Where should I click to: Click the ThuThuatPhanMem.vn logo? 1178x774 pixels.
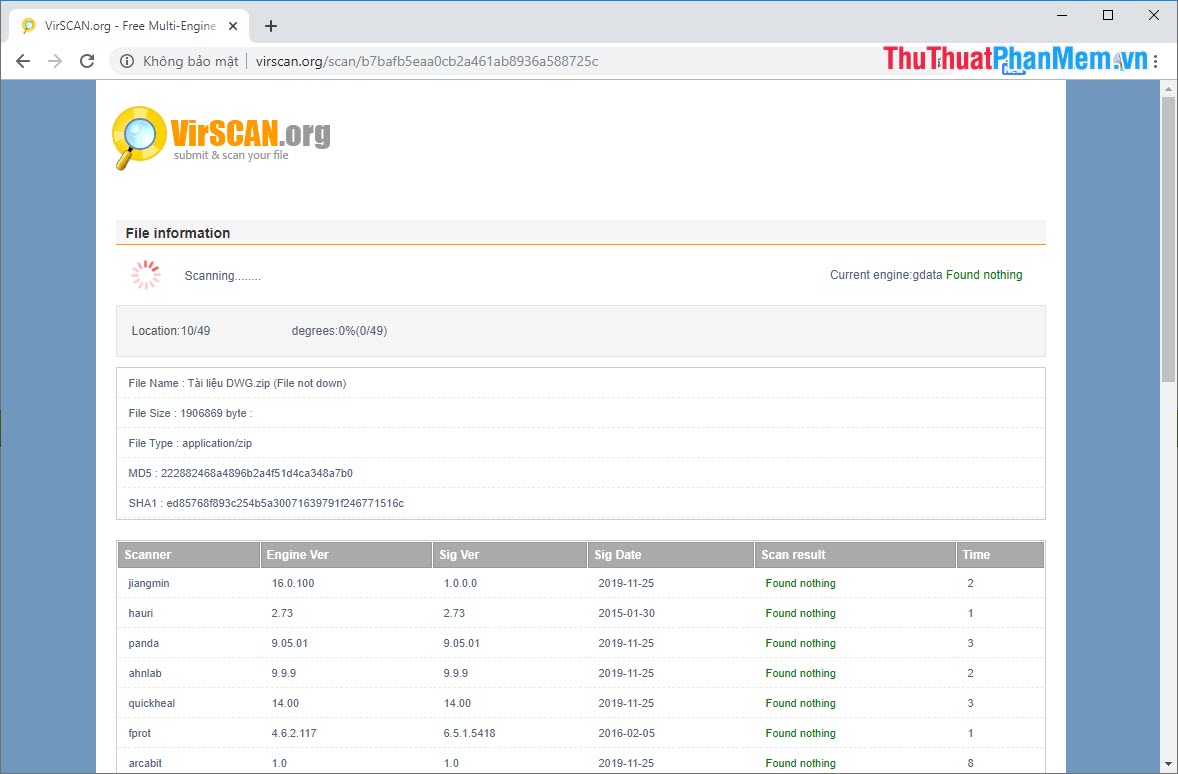[1010, 58]
